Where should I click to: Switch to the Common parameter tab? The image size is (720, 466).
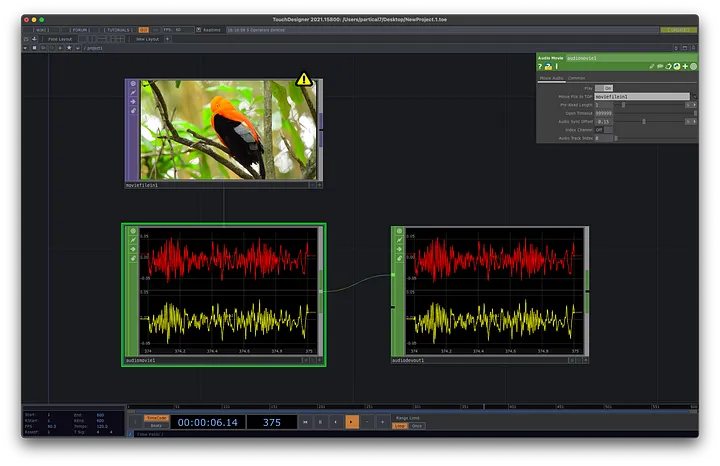tap(577, 77)
